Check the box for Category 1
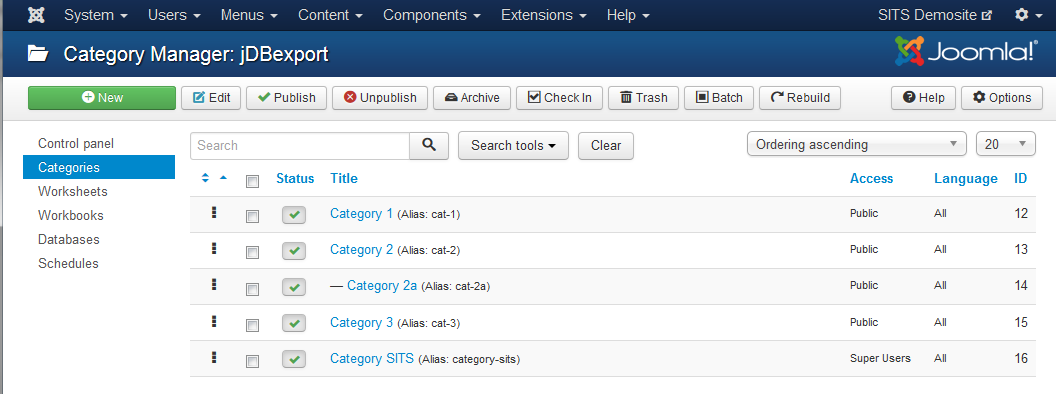 point(253,216)
